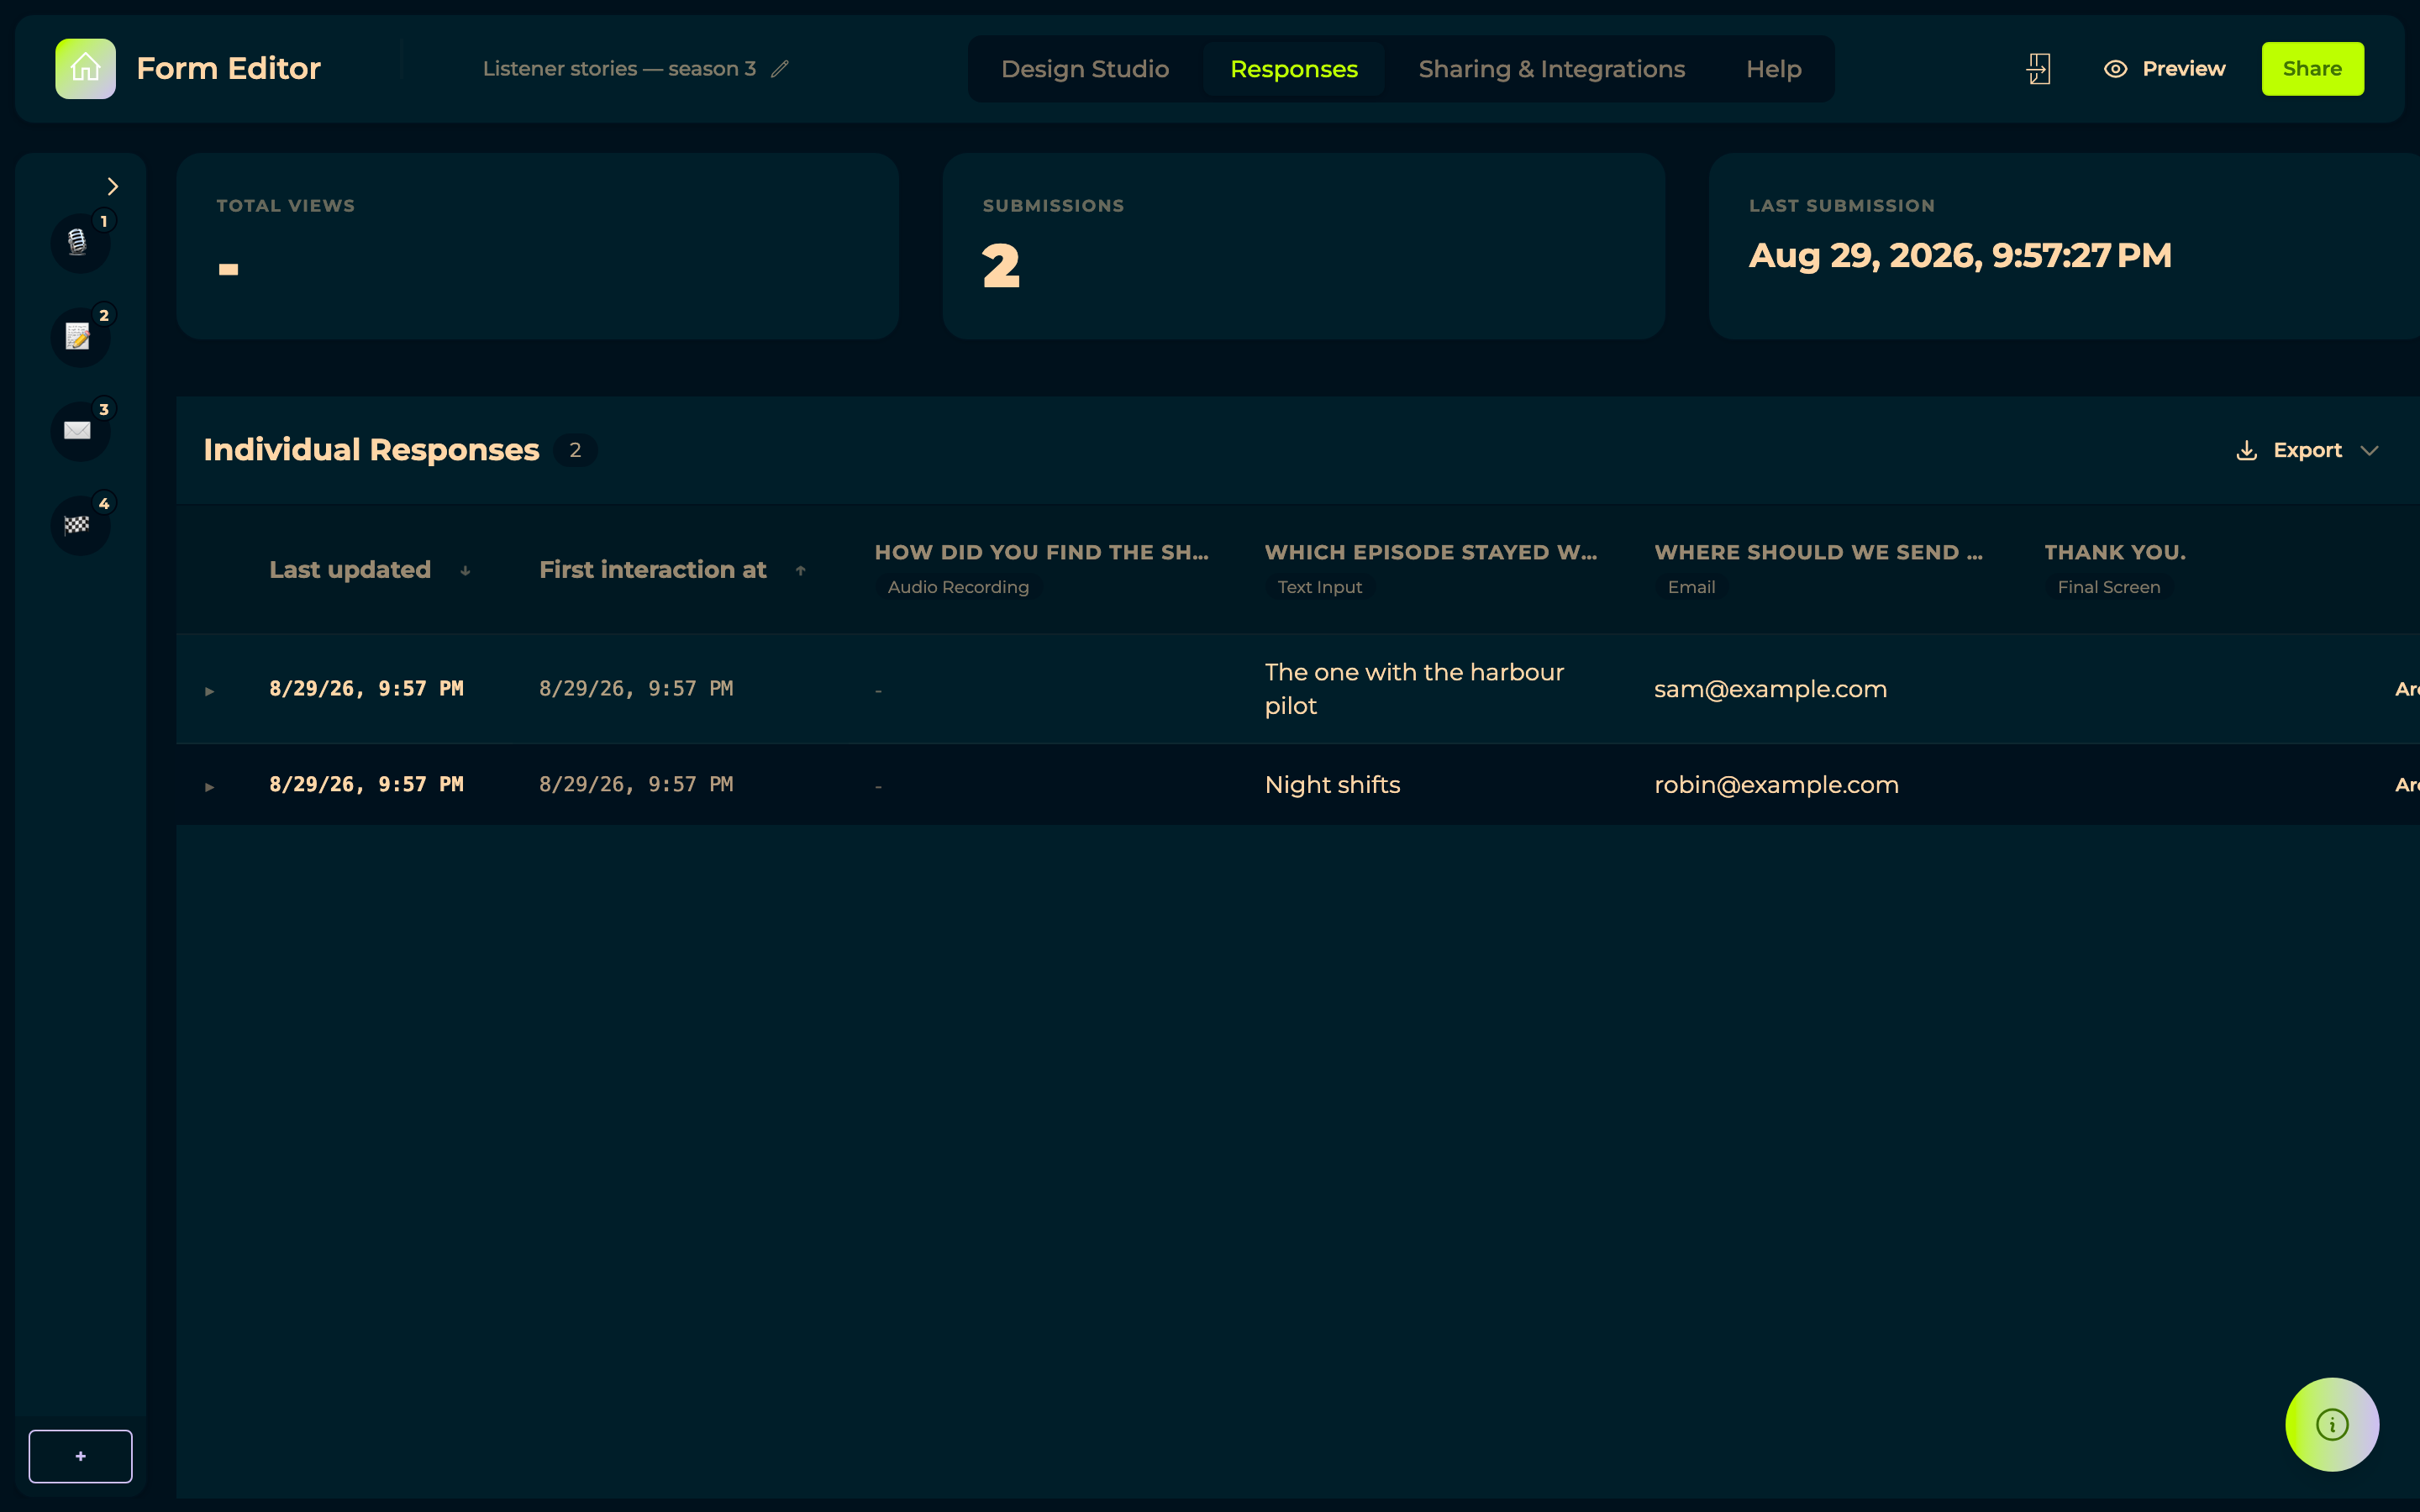The height and width of the screenshot is (1512, 2420).
Task: Click 'Which episode stayed w...' column header
Action: (1430, 552)
